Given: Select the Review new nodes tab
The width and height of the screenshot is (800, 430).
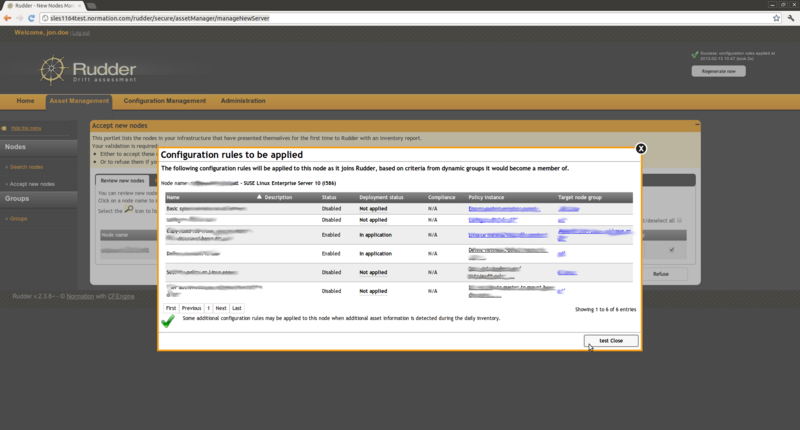Looking at the screenshot, I should click(x=122, y=181).
